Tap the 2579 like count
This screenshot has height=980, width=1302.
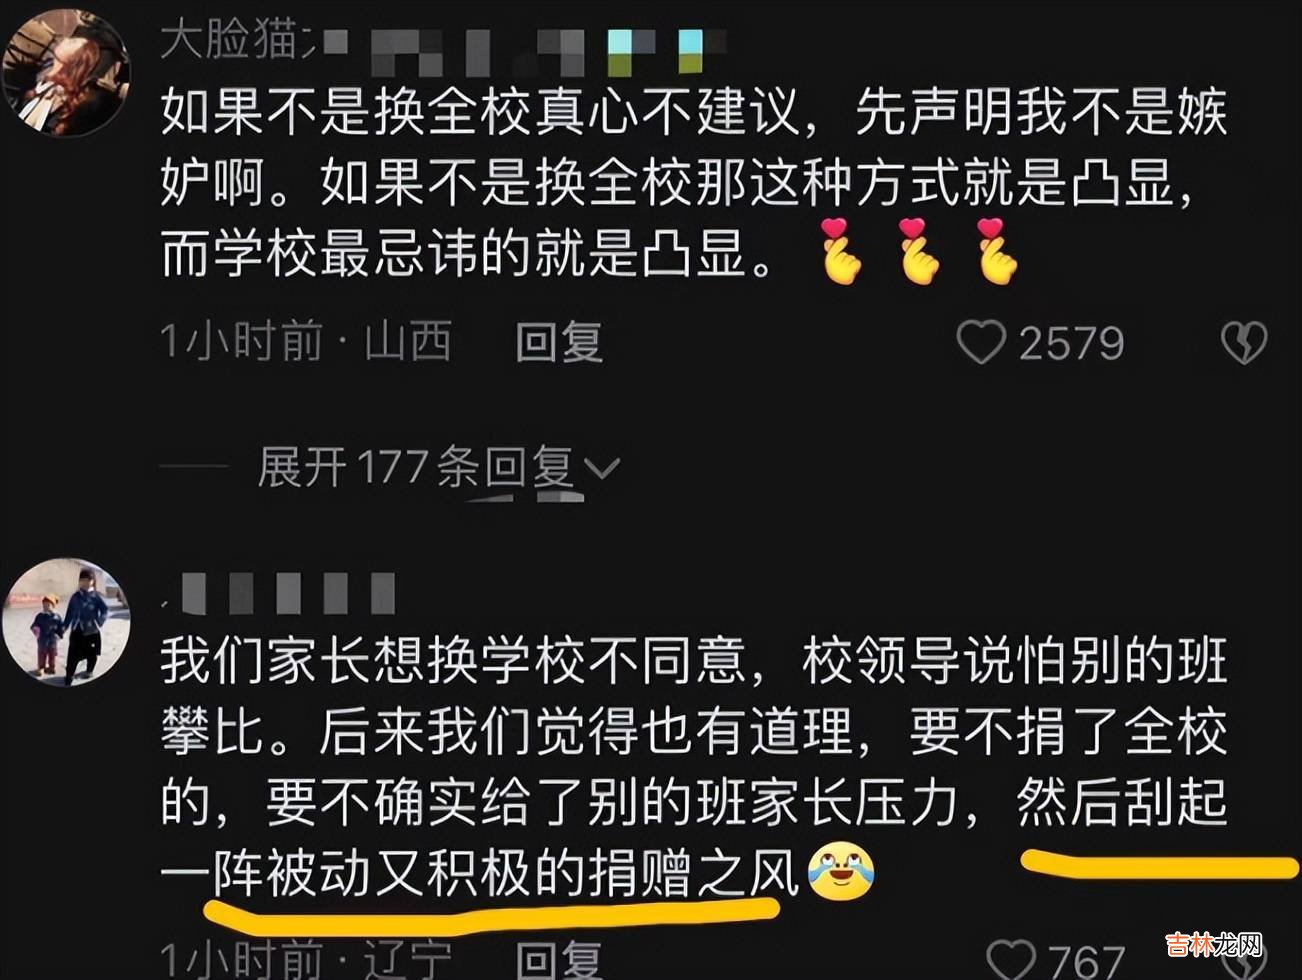1071,343
